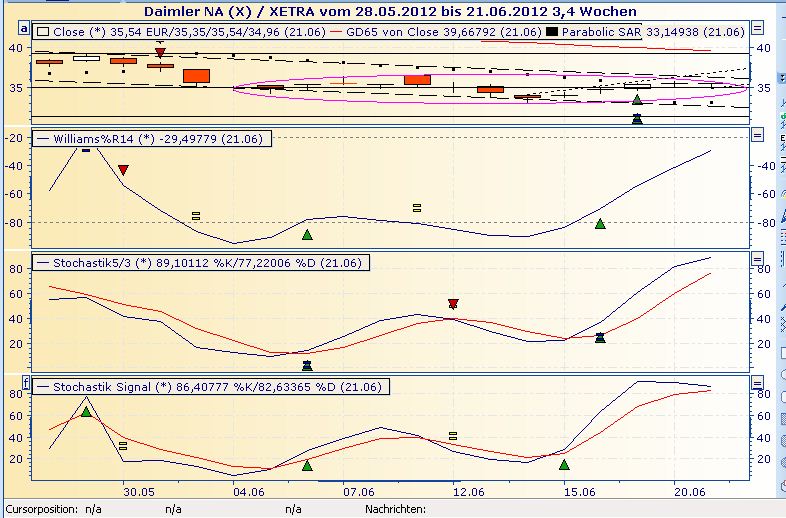
Task: Click green triangle at 16.06 in Stochastik5/3
Action: point(600,337)
